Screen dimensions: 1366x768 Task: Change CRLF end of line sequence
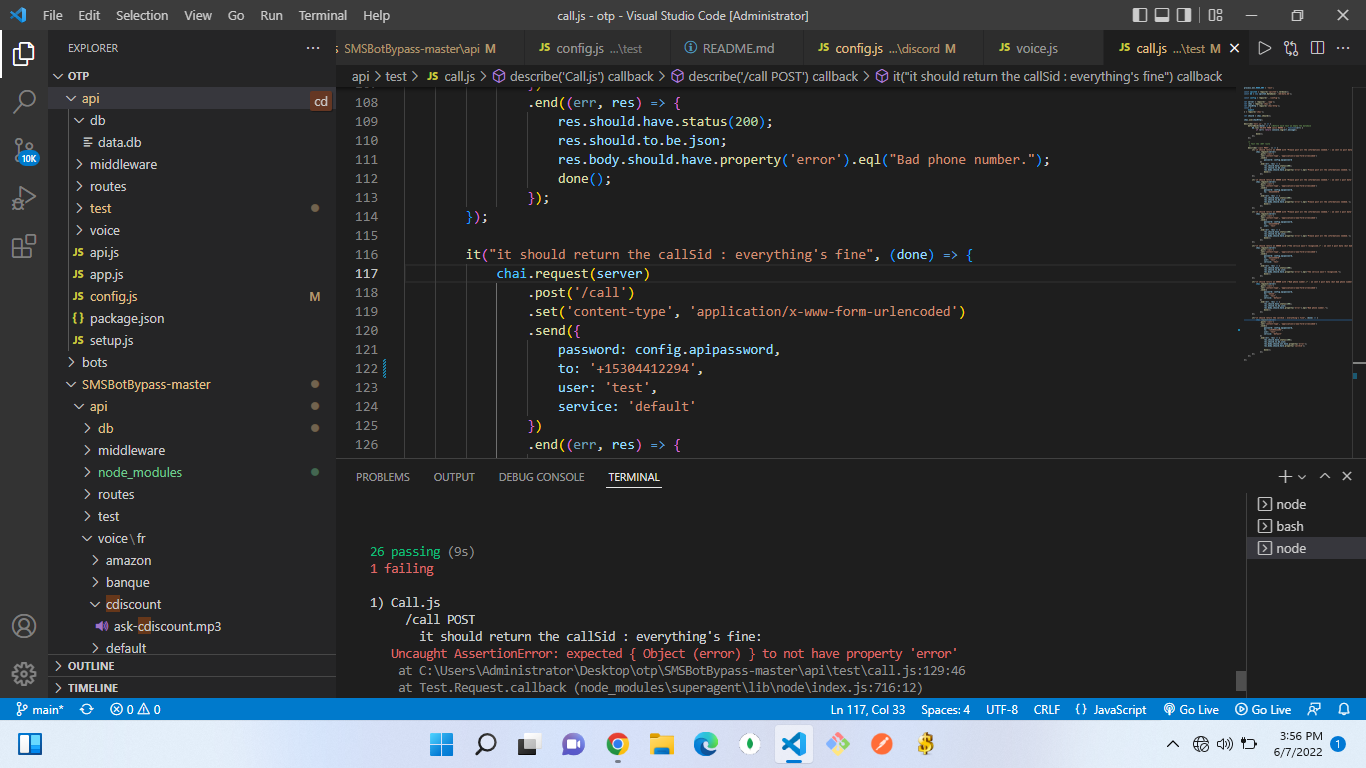click(x=1047, y=709)
